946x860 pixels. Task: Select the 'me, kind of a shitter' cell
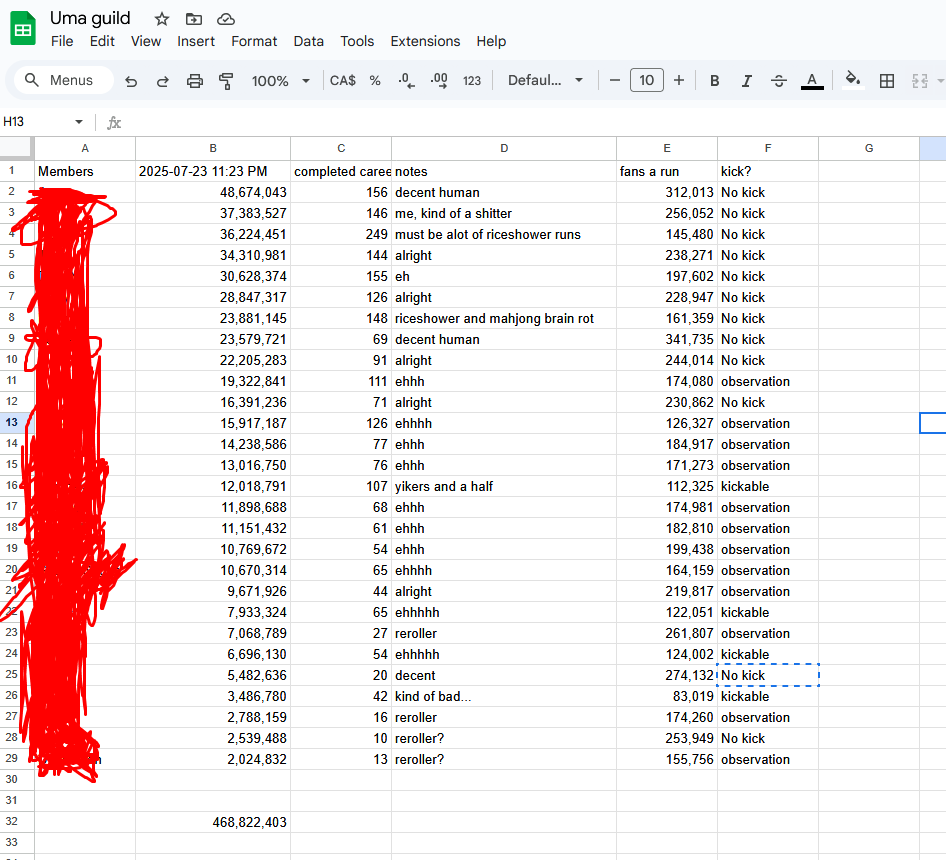(x=504, y=213)
